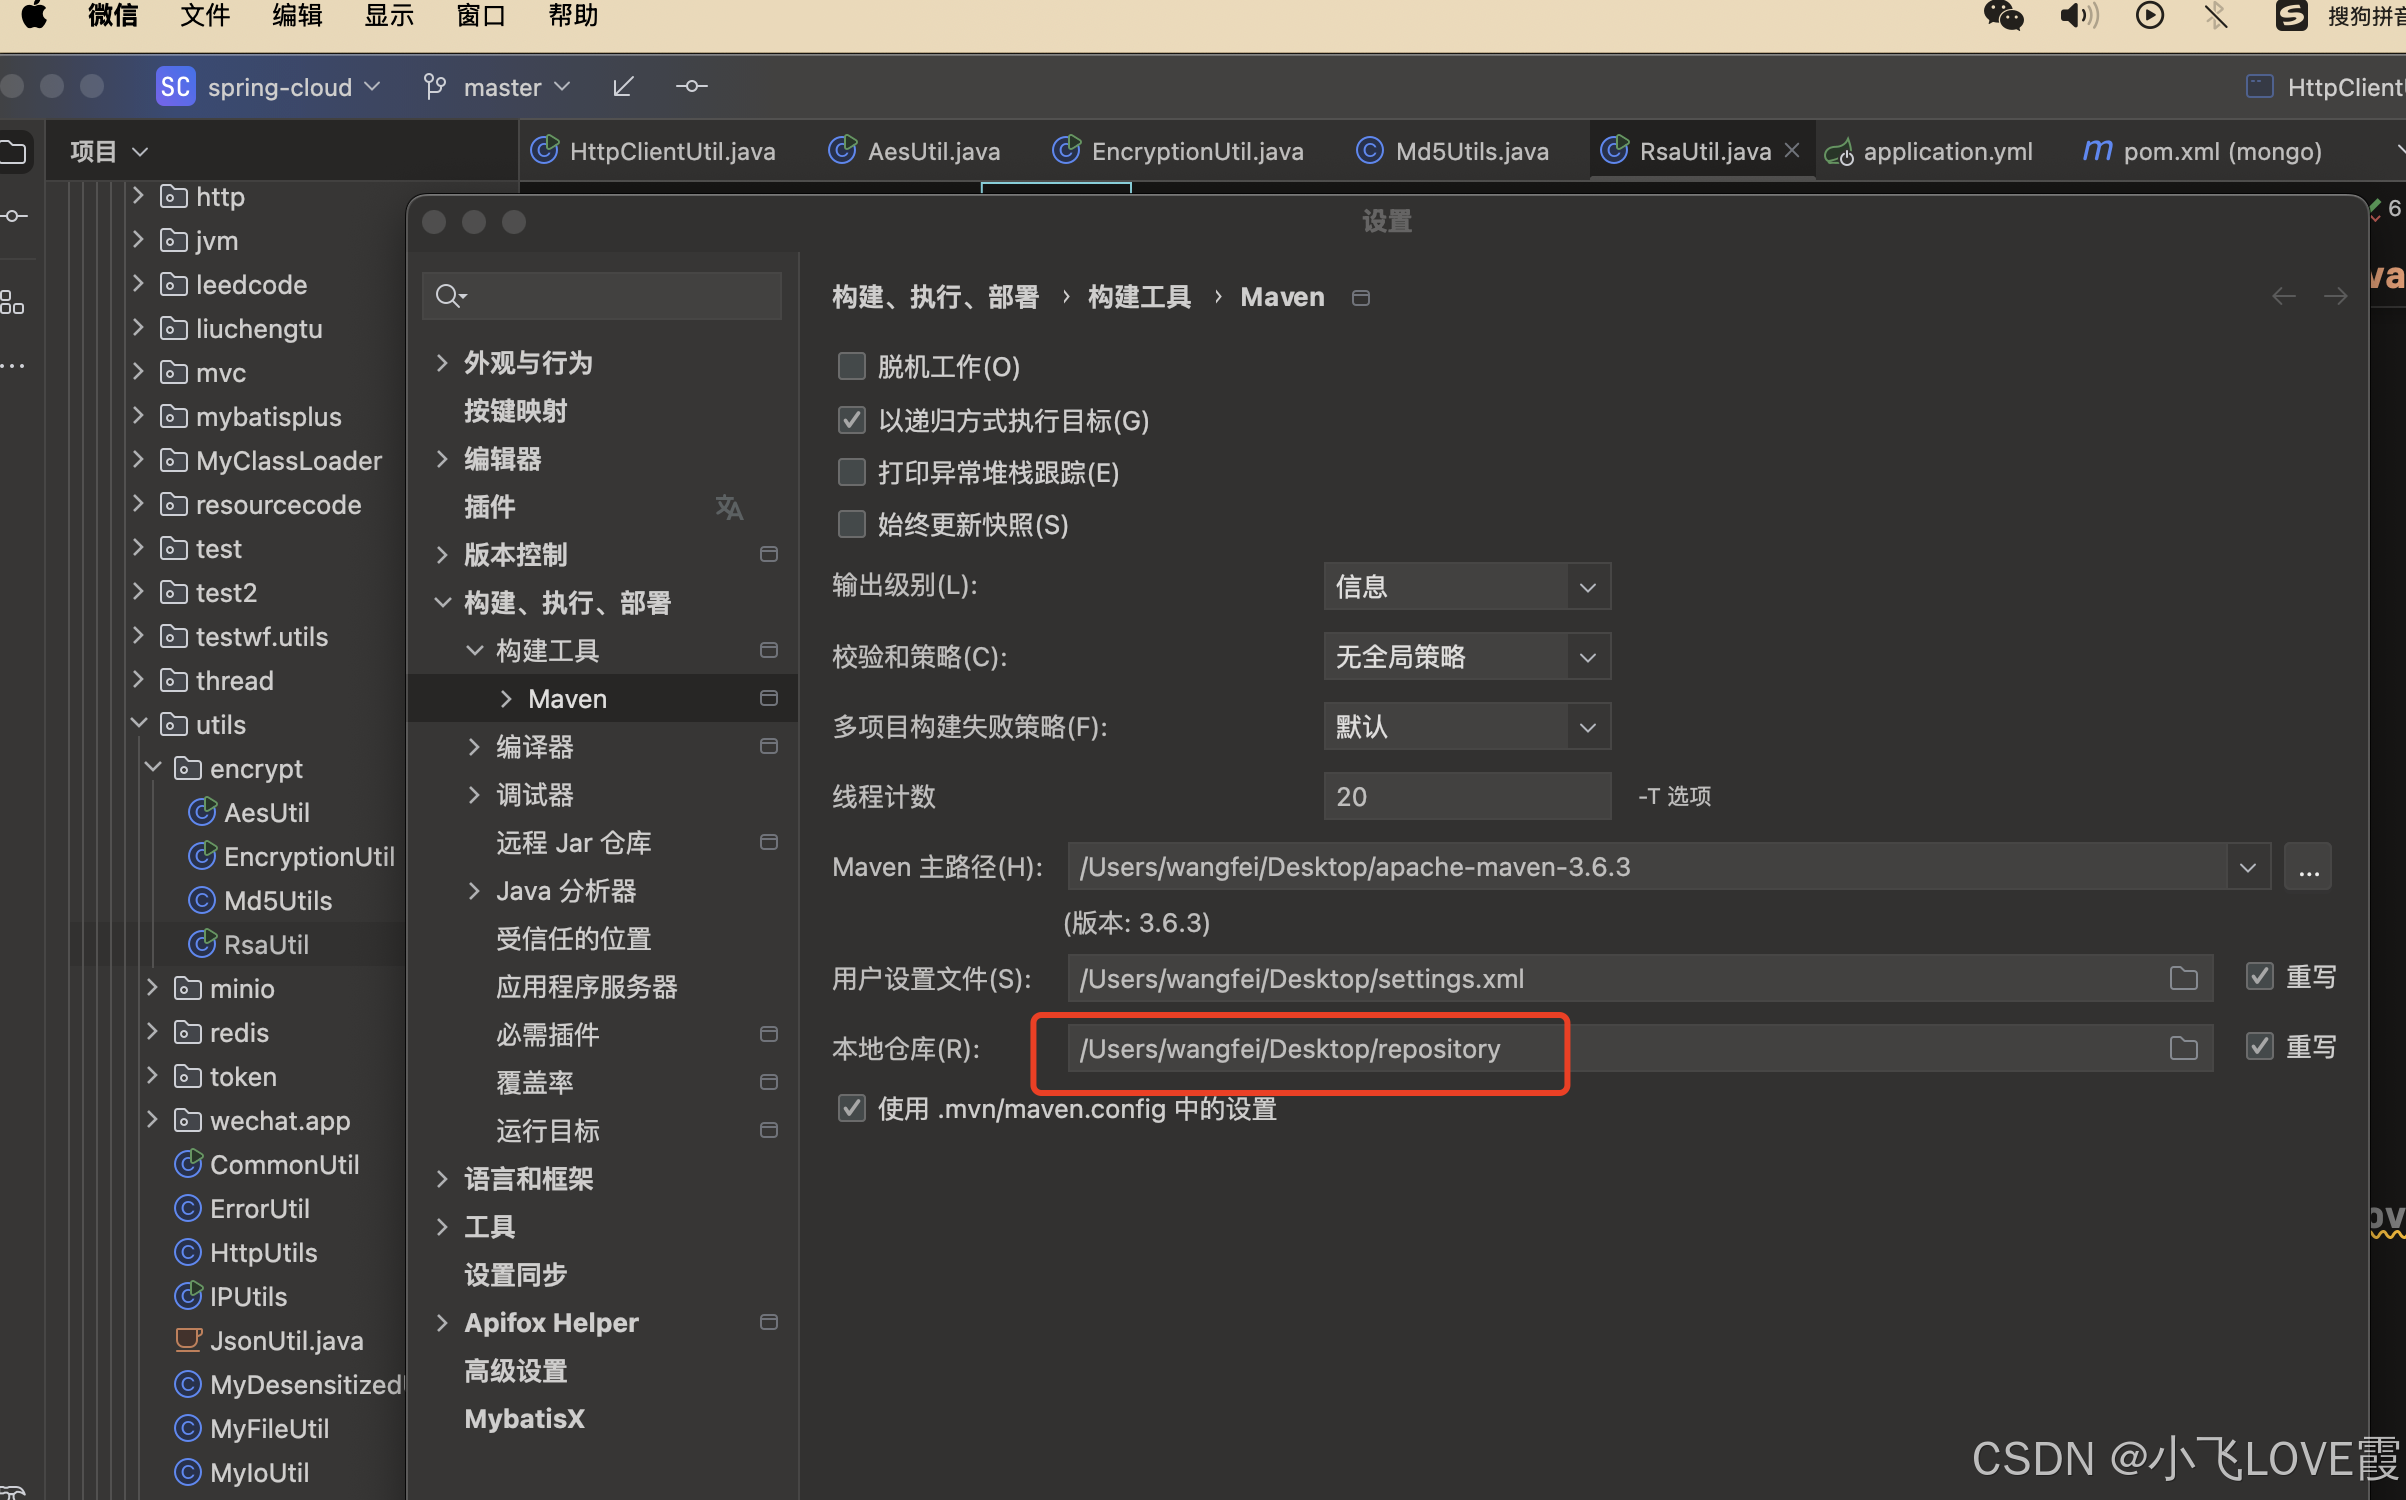Click the commit icon in title bar
This screenshot has width=2406, height=1500.
click(x=691, y=87)
